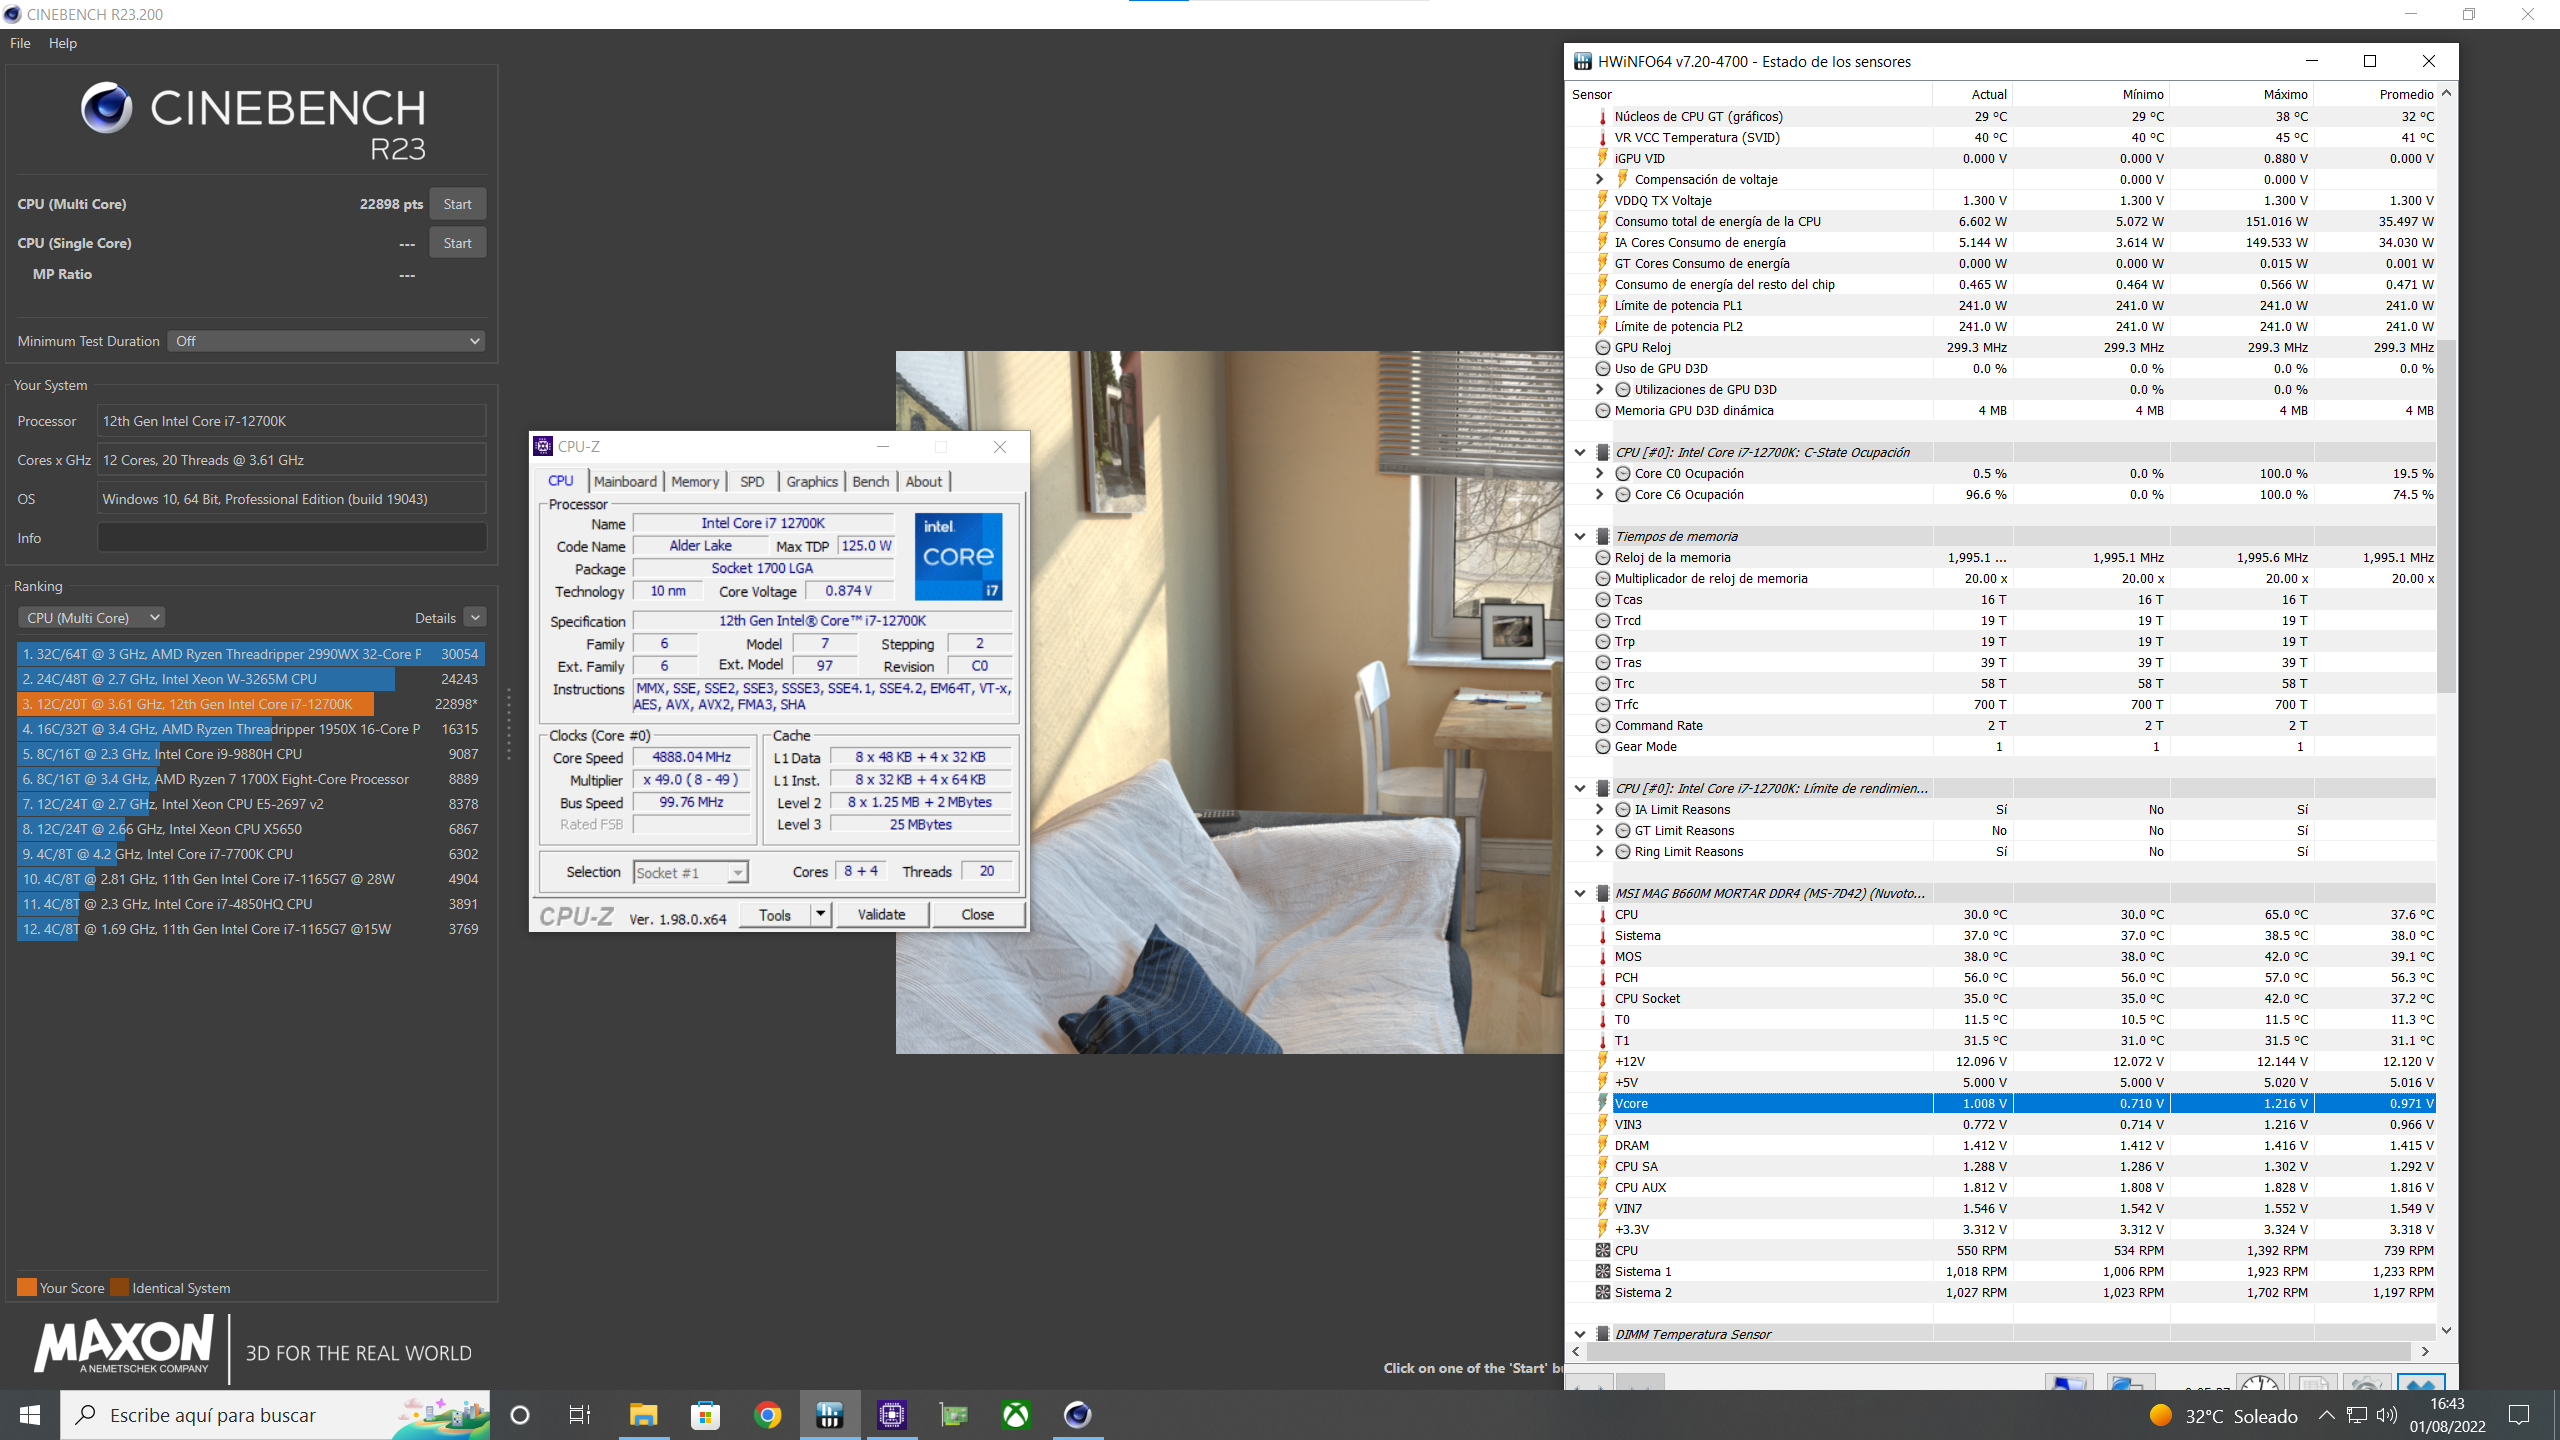The width and height of the screenshot is (2560, 1440).
Task: Click the Your Score orange legend swatch
Action: pos(27,1287)
